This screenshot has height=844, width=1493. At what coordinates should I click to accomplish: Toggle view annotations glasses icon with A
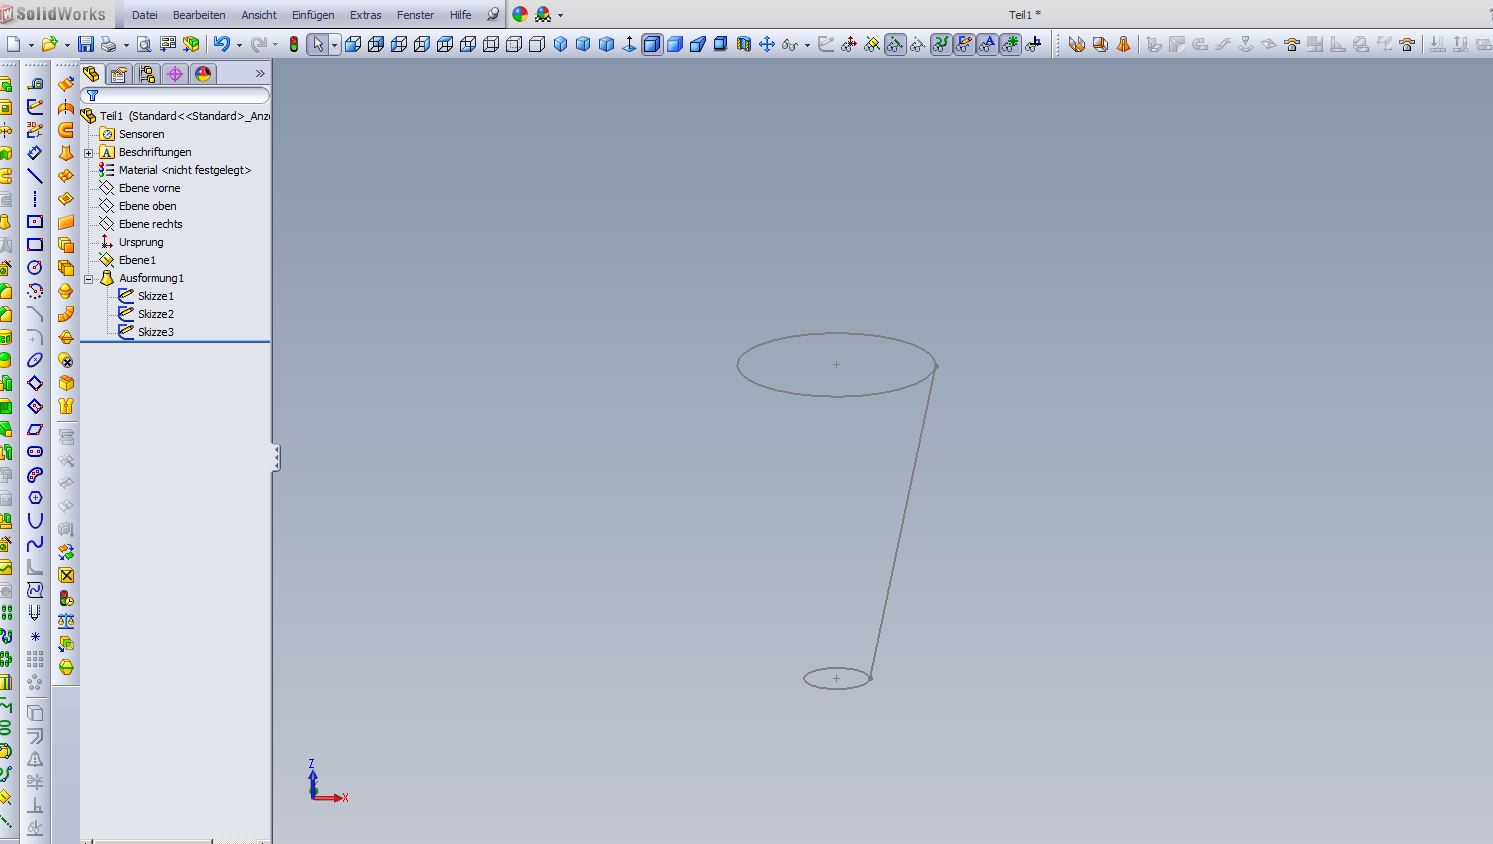[987, 44]
